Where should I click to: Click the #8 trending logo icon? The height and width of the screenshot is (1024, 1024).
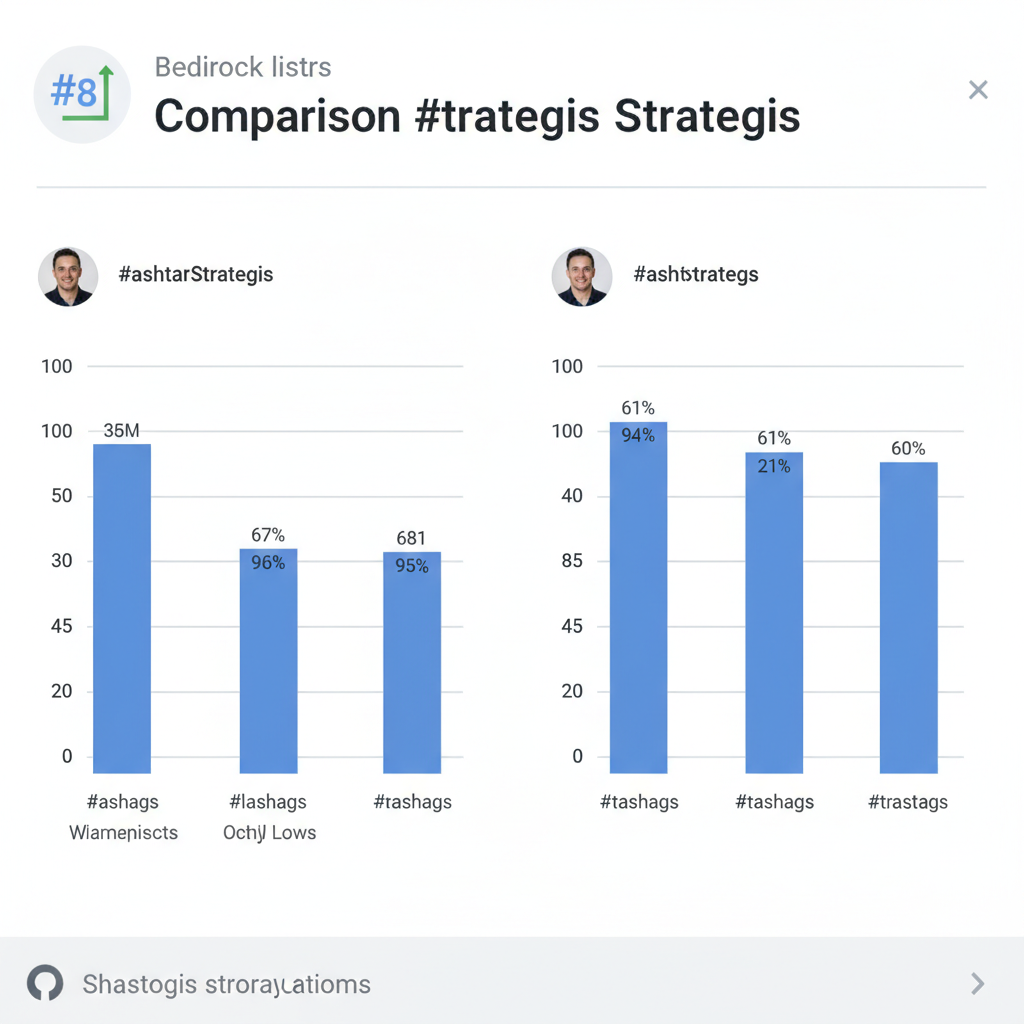(82, 95)
